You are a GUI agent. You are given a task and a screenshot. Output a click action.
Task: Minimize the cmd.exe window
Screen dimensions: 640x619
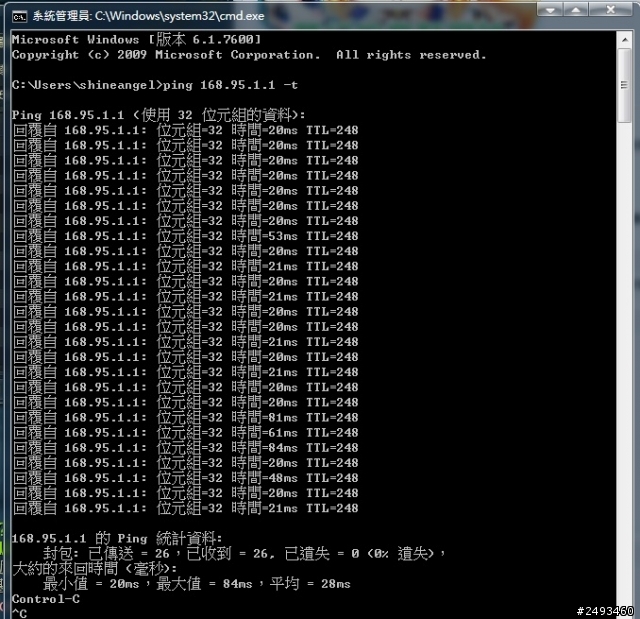550,10
